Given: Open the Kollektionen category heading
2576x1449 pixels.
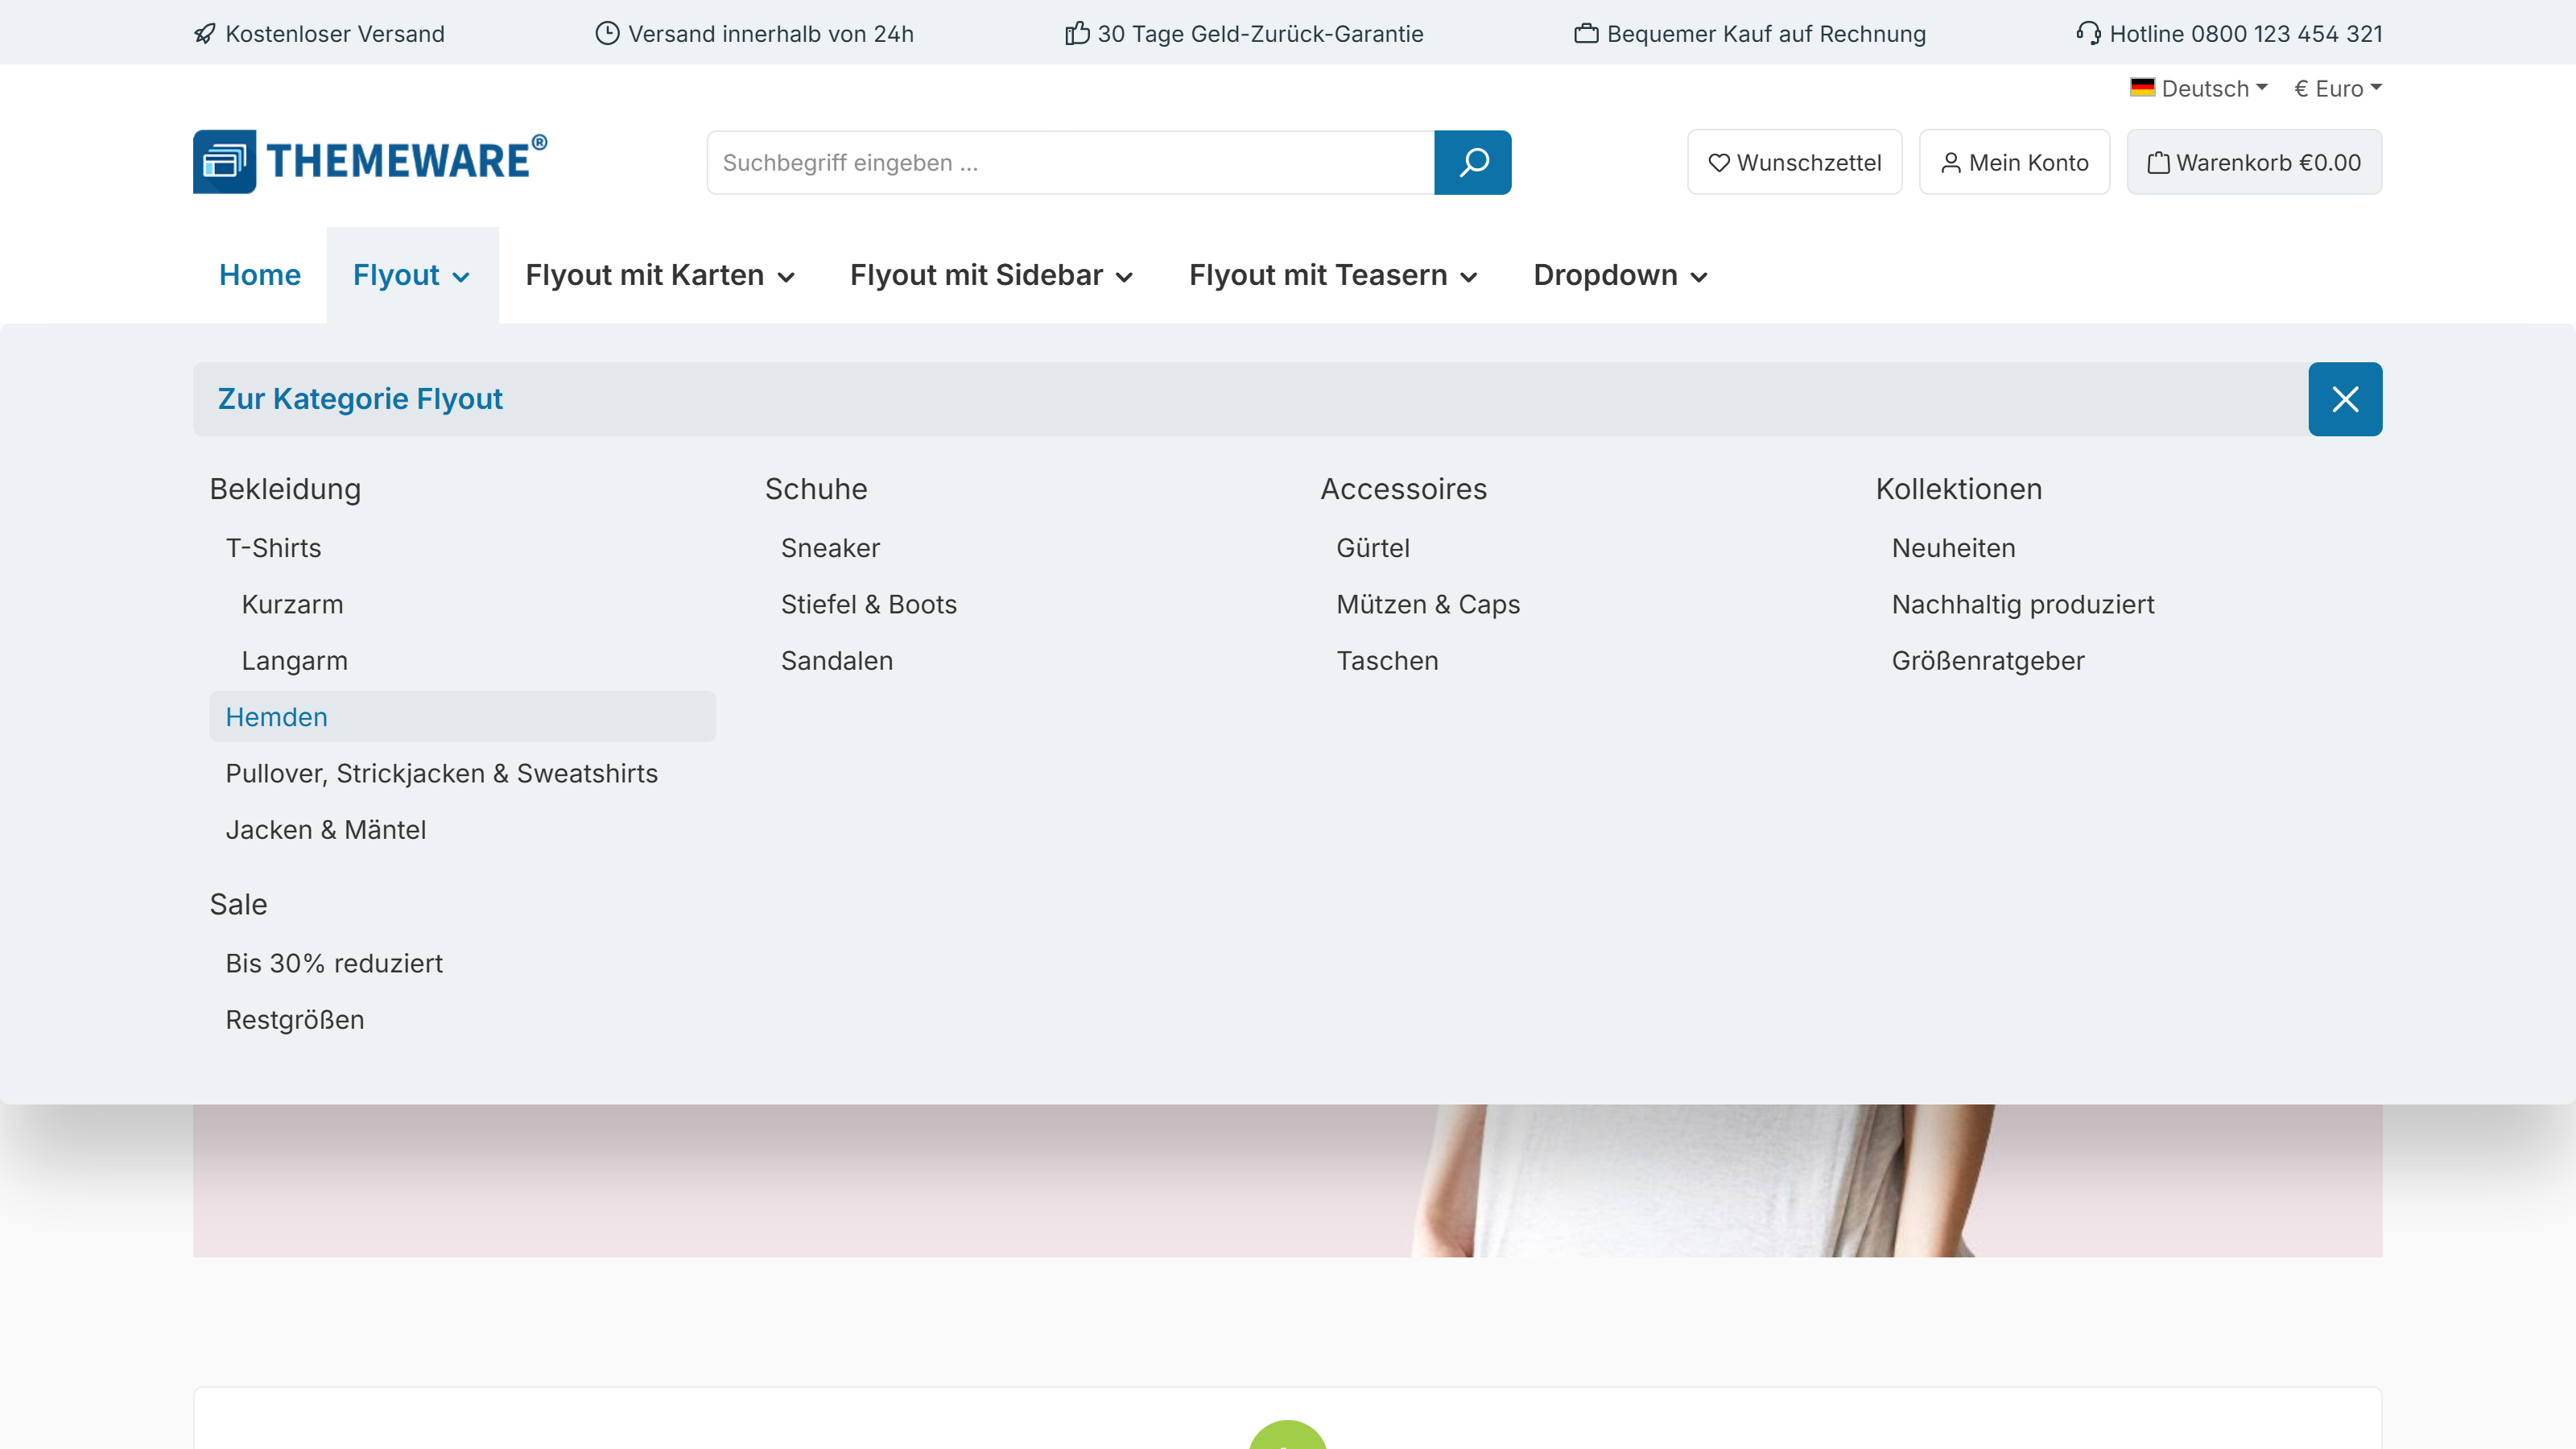Looking at the screenshot, I should (x=1958, y=489).
